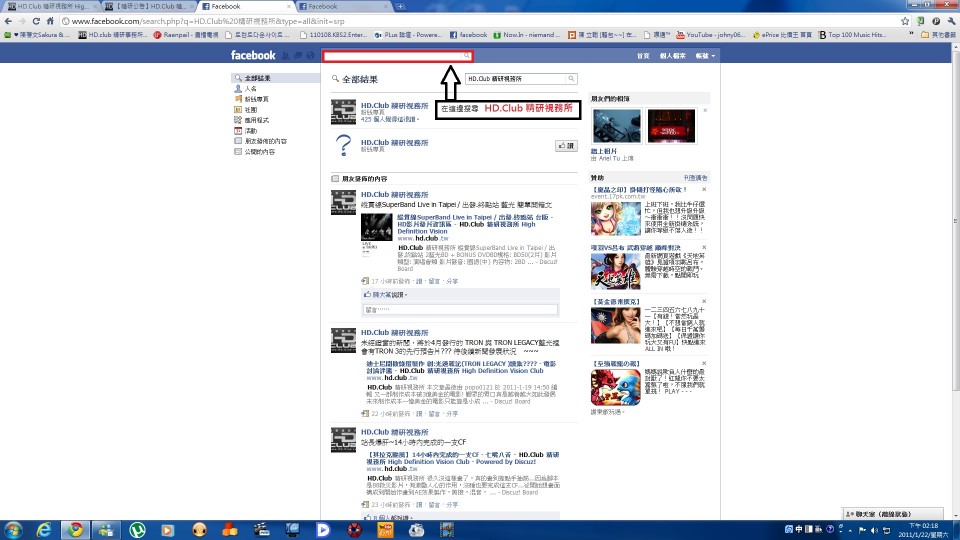Screen dimensions: 960x540
Task: Open 【魔晶之印】 sponsored ad title
Action: coord(639,190)
